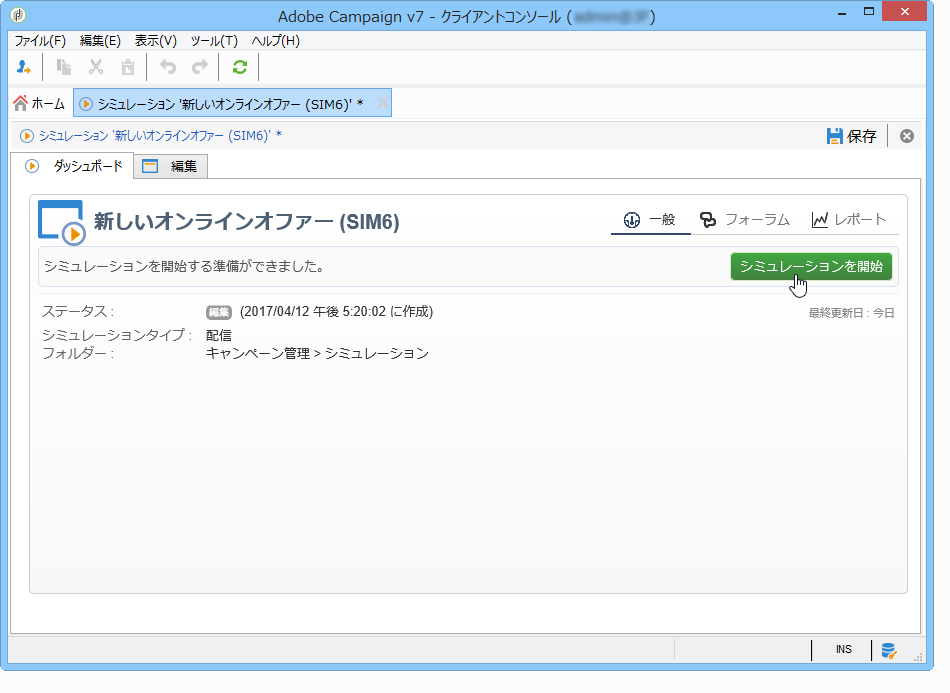Viewport: 950px width, 693px height.
Task: Click the round close icon beside 保存
Action: (x=906, y=136)
